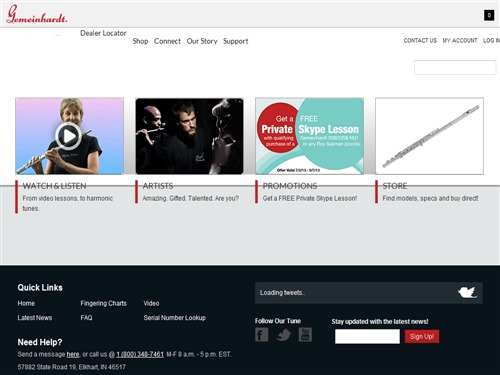Click the Sign Up! button
Viewport: 500px width, 375px height.
point(422,336)
